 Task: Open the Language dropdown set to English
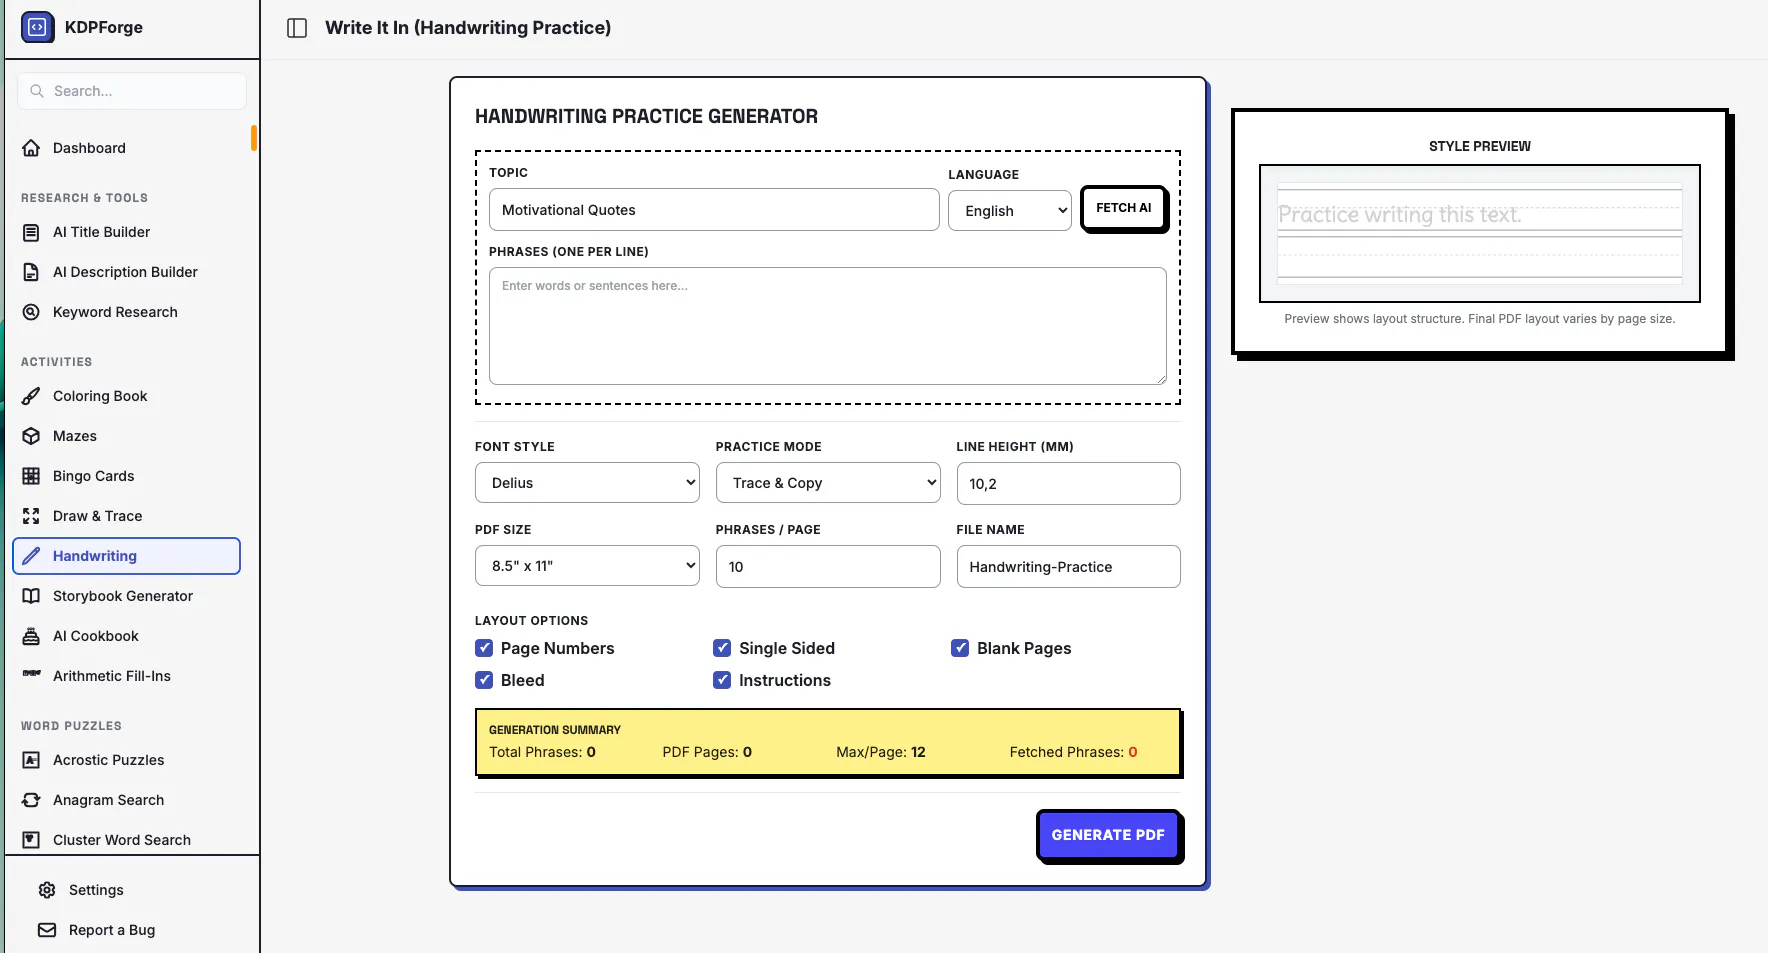(1010, 211)
